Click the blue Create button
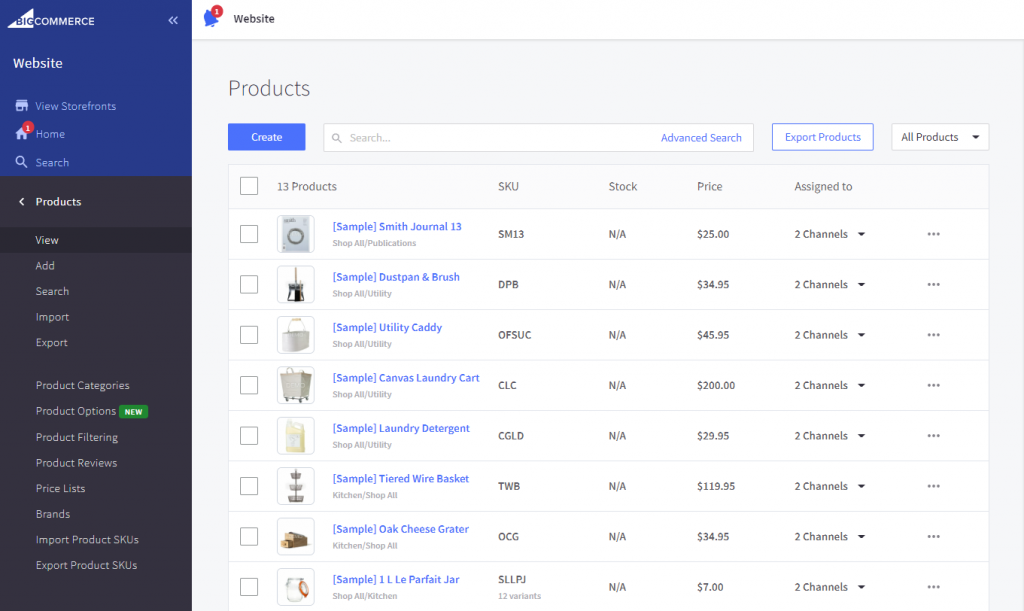Image resolution: width=1024 pixels, height=611 pixels. [266, 137]
